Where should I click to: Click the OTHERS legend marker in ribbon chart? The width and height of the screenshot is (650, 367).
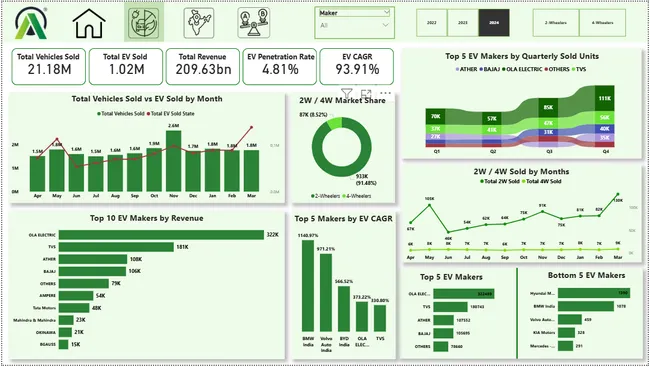tap(546, 69)
